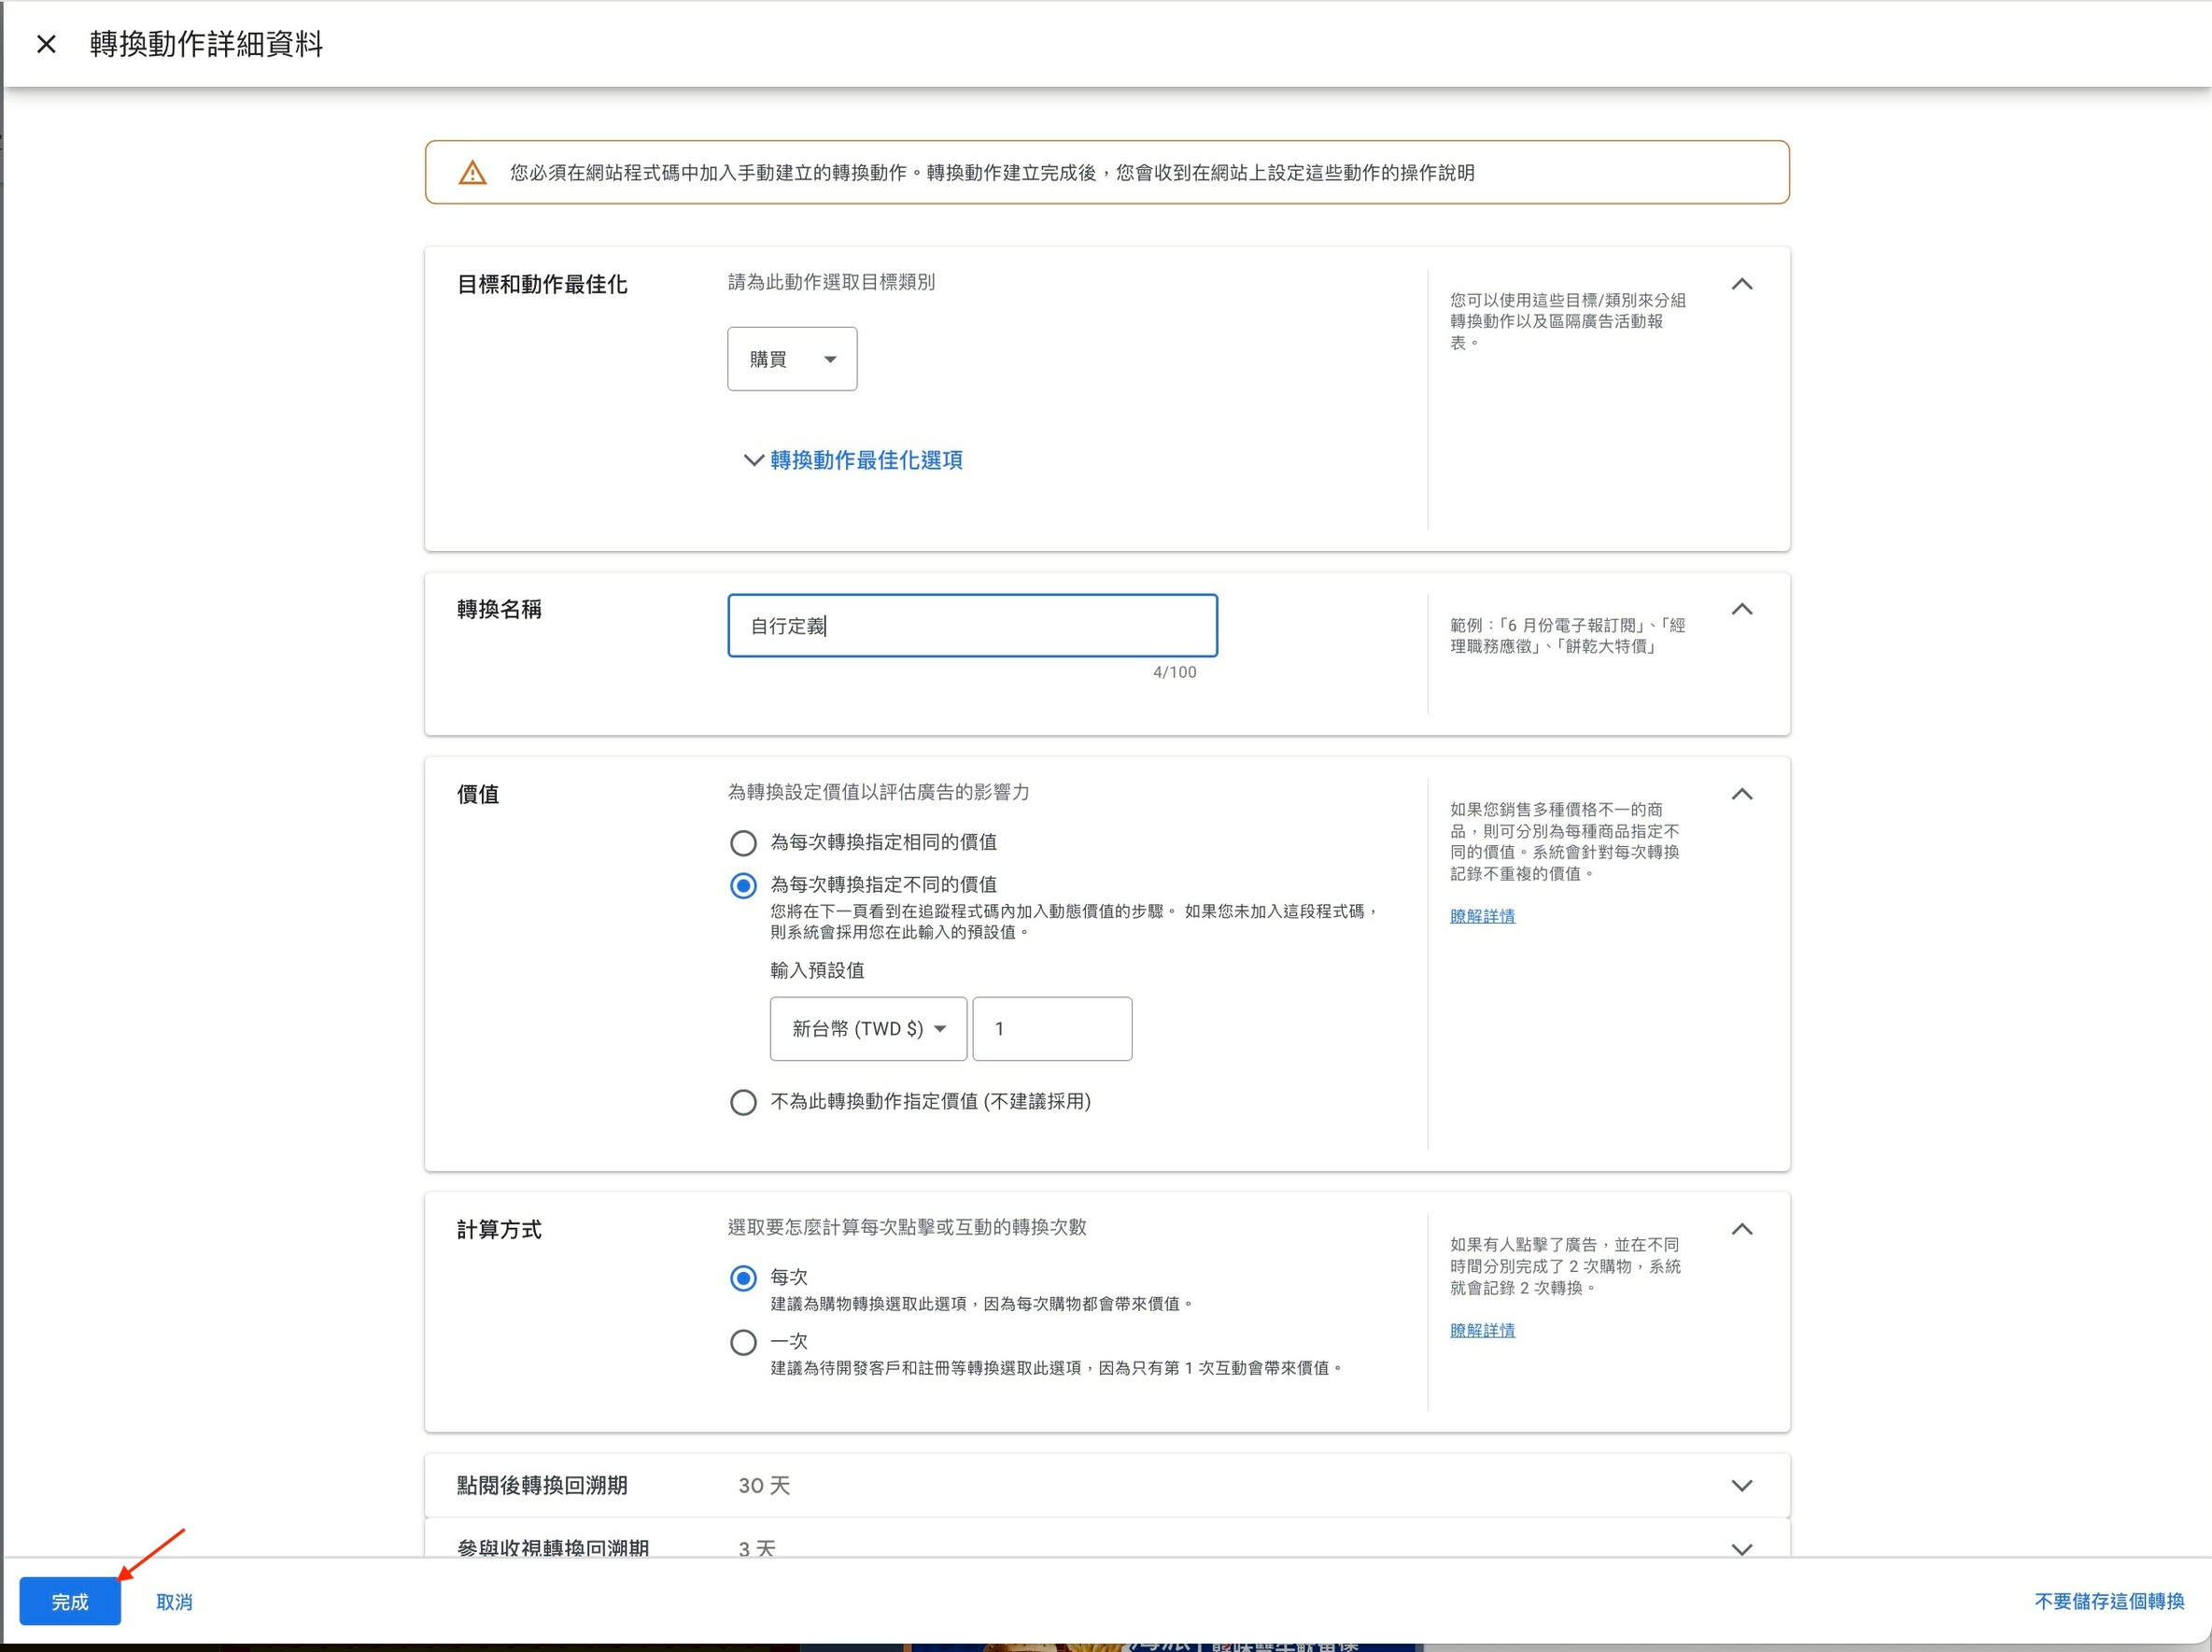The height and width of the screenshot is (1652, 2212).
Task: Expand the 參與收視轉換回溯期 section
Action: [x=1741, y=1547]
